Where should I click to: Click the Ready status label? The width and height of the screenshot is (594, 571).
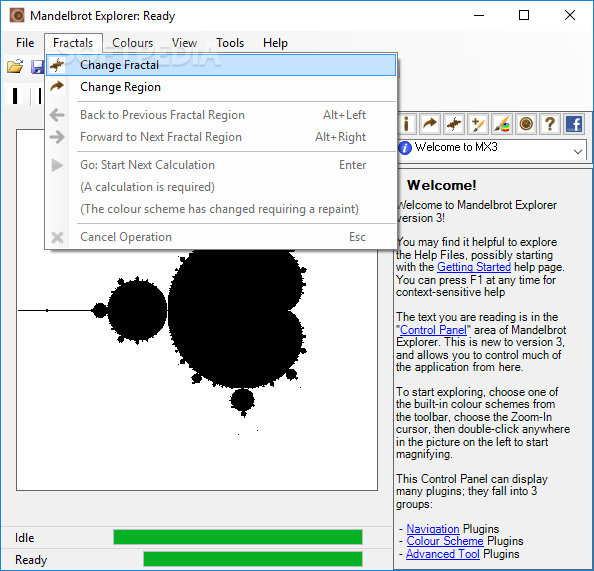tap(31, 560)
